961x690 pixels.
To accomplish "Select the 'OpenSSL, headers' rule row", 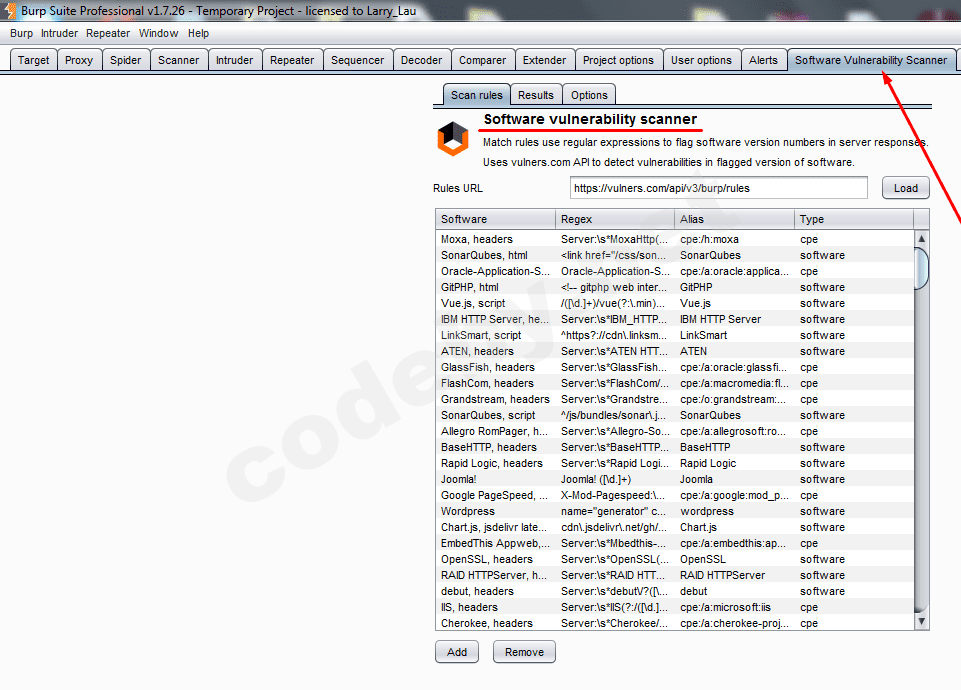I will tap(674, 559).
